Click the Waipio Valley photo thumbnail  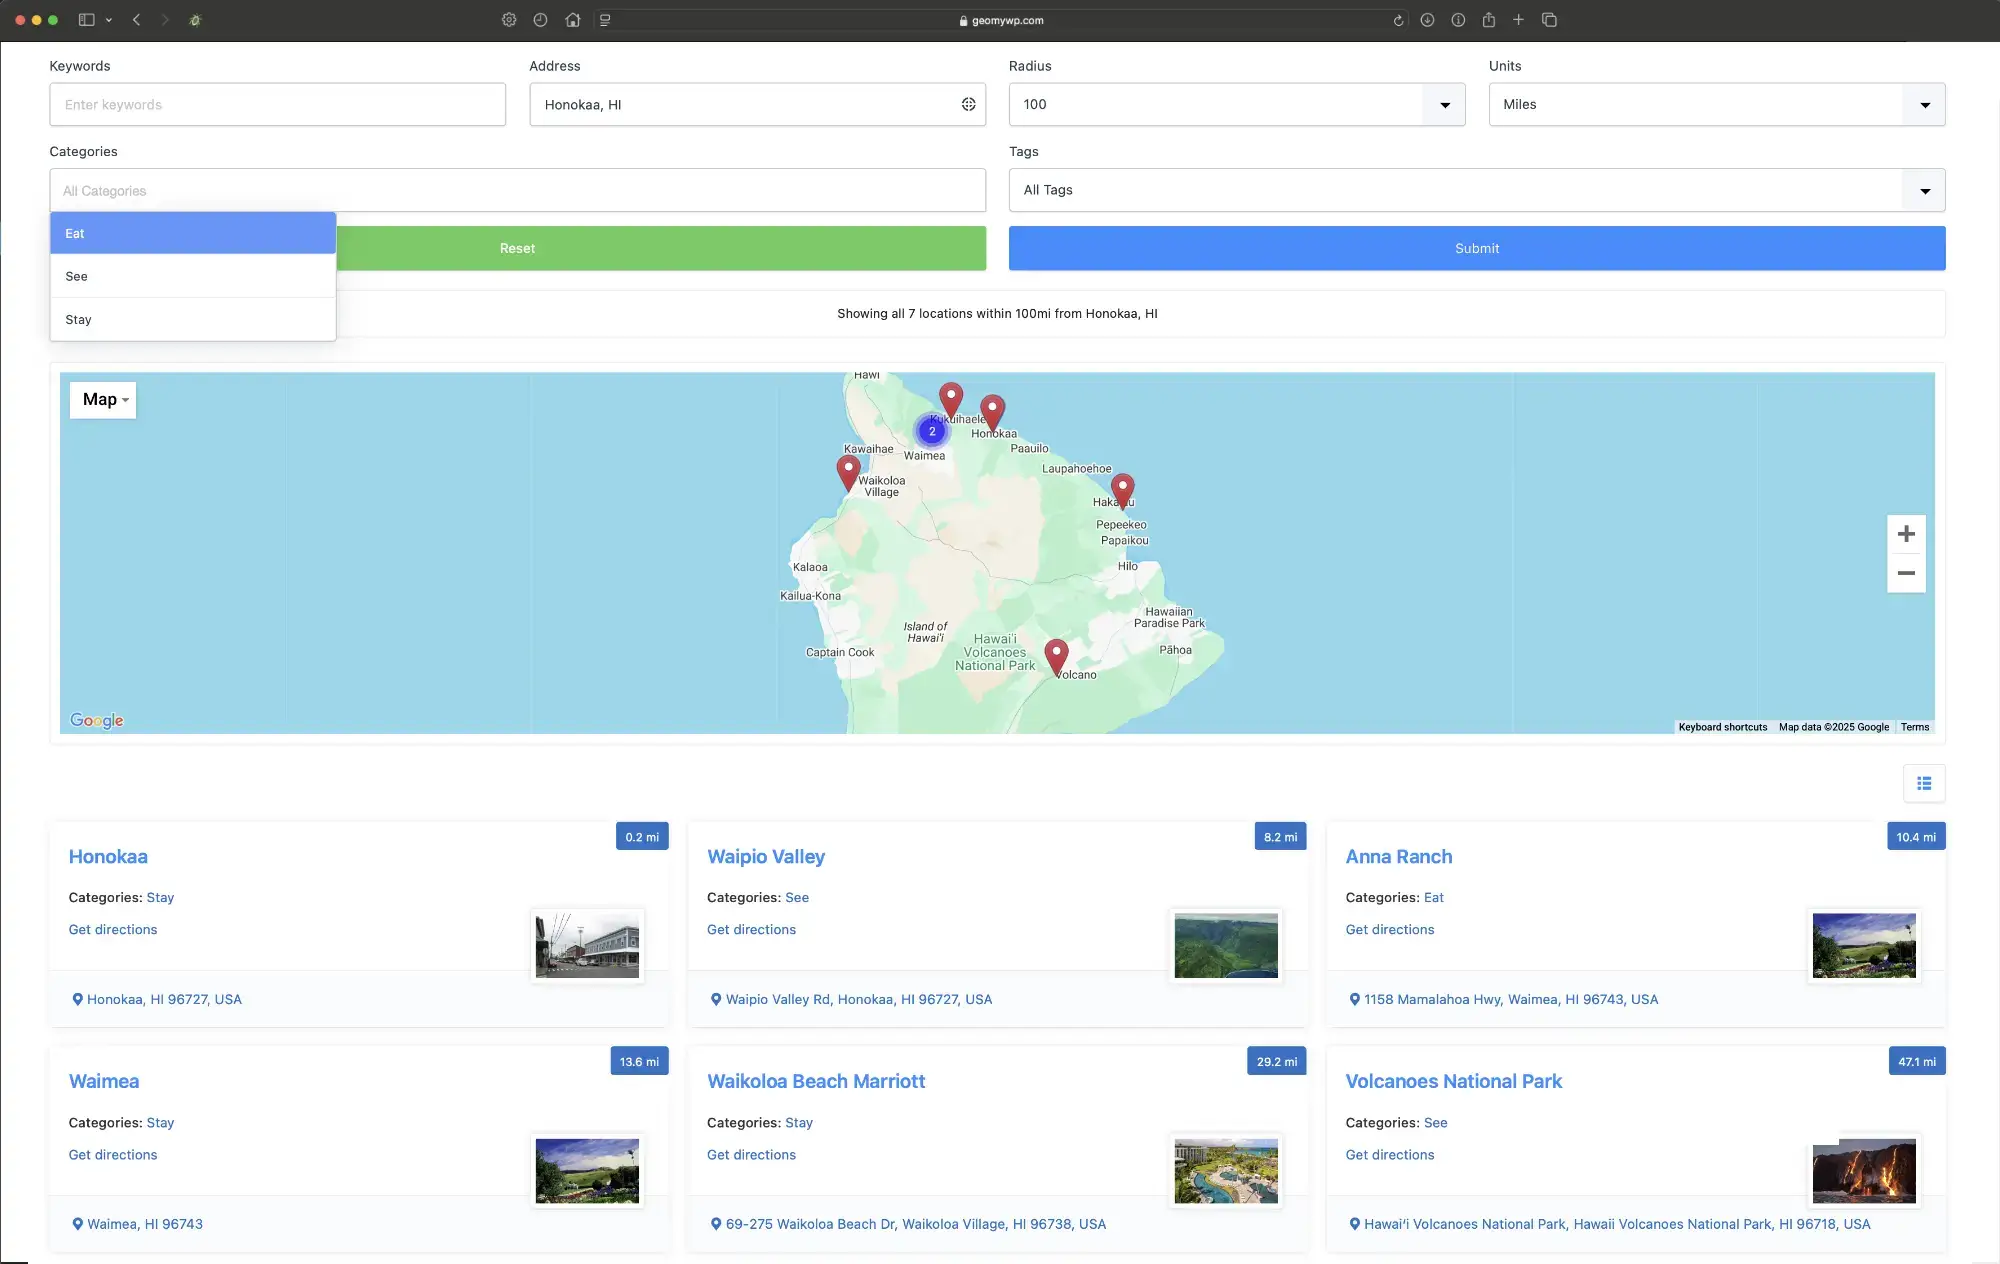coord(1226,945)
